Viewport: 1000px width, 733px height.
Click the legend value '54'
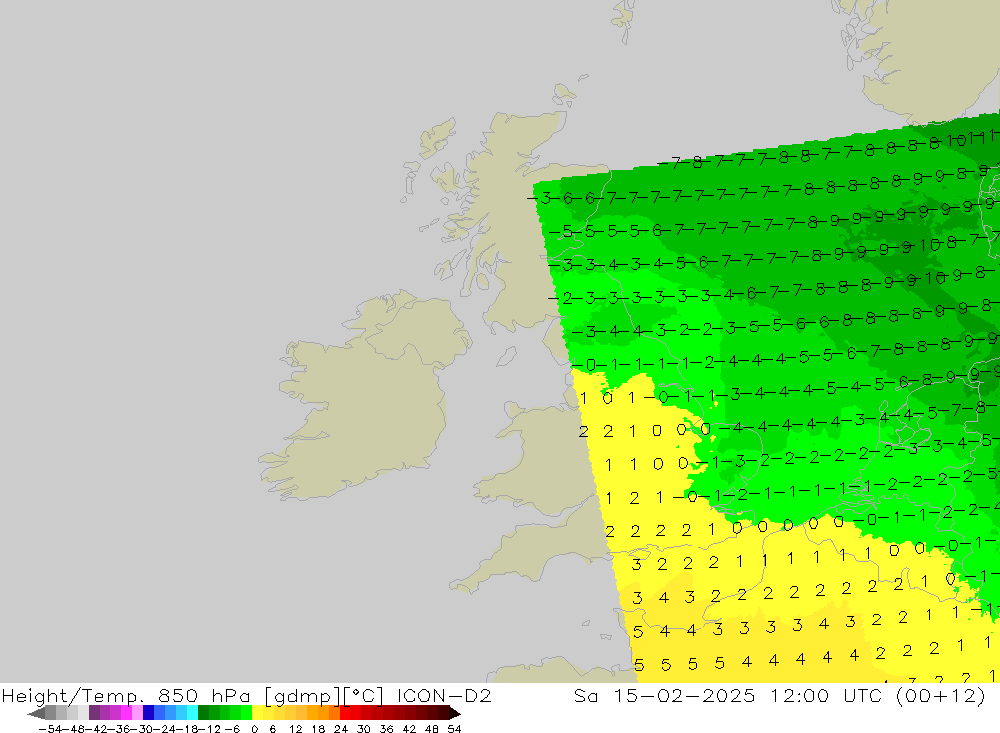[x=454, y=729]
